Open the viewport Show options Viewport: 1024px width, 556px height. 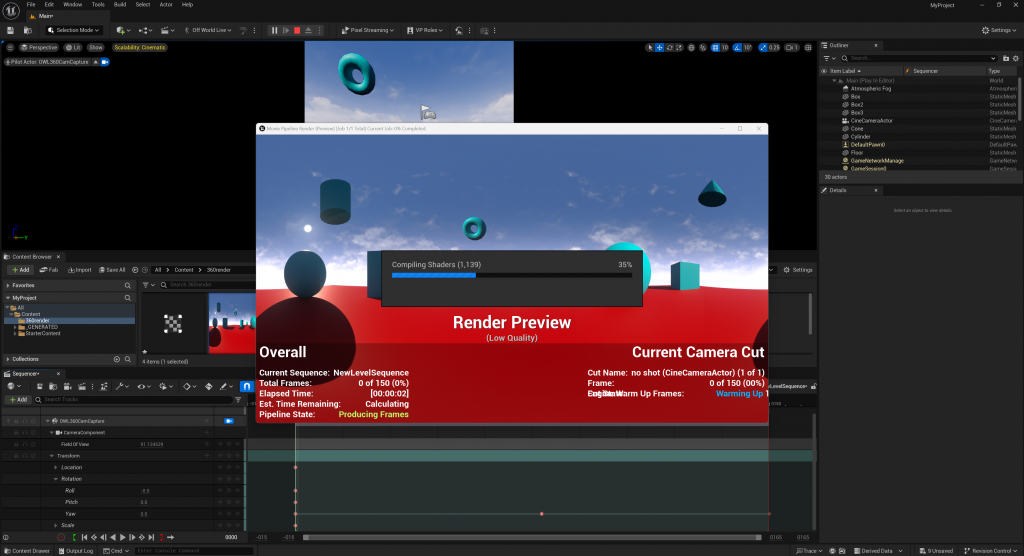[x=96, y=48]
